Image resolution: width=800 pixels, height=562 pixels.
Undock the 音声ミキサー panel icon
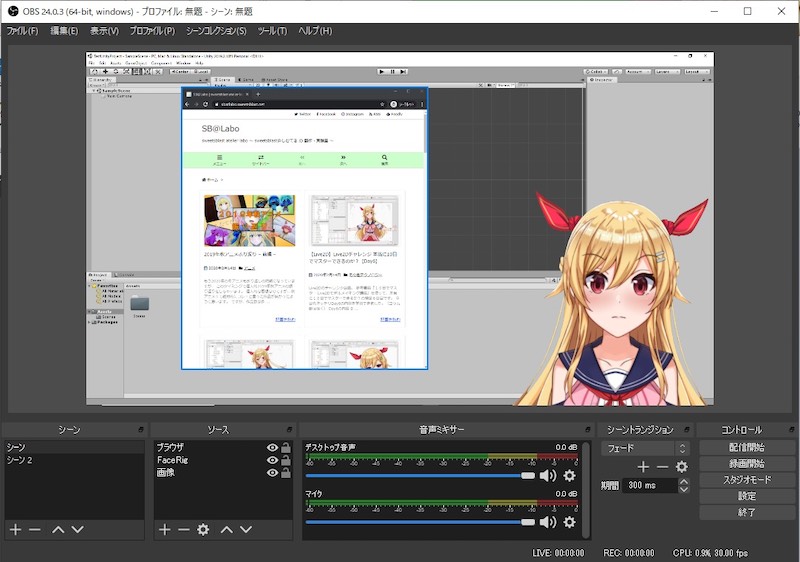pos(588,430)
